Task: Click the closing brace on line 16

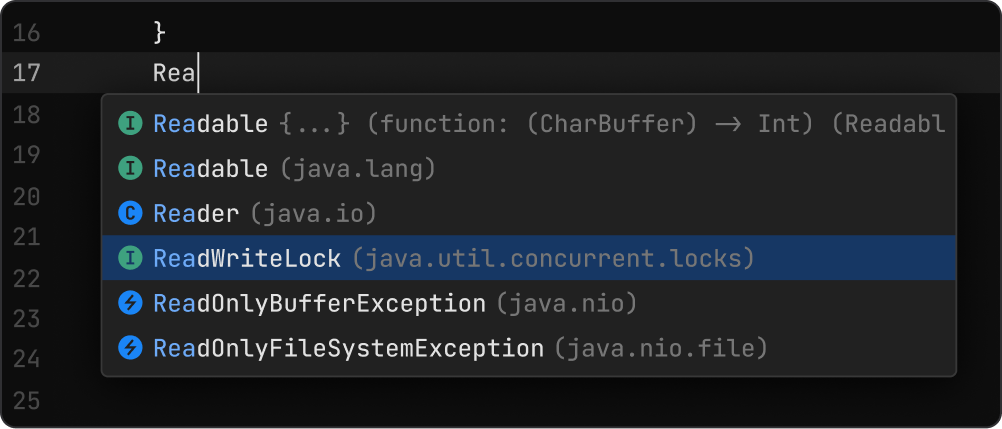Action: point(158,33)
